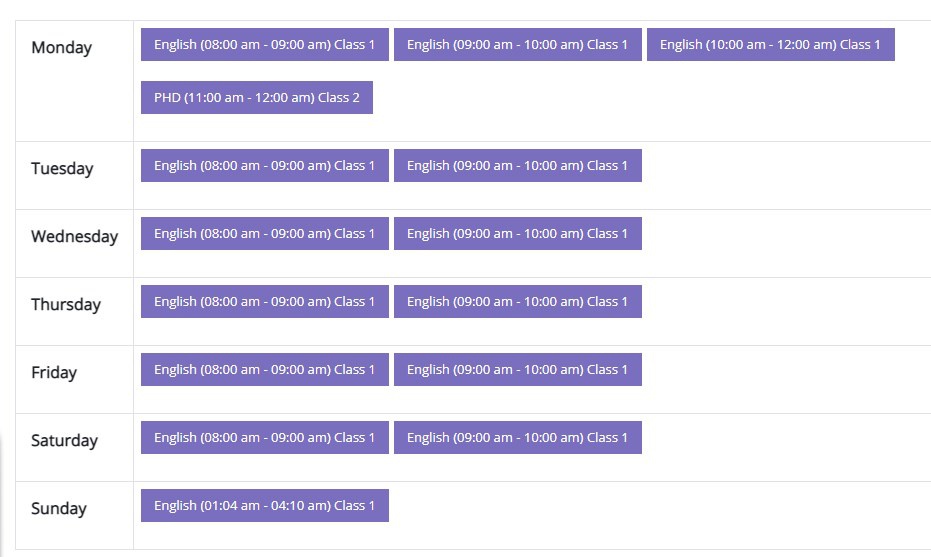The image size is (931, 557).
Task: Select the Sunday day label
Action: 59,509
